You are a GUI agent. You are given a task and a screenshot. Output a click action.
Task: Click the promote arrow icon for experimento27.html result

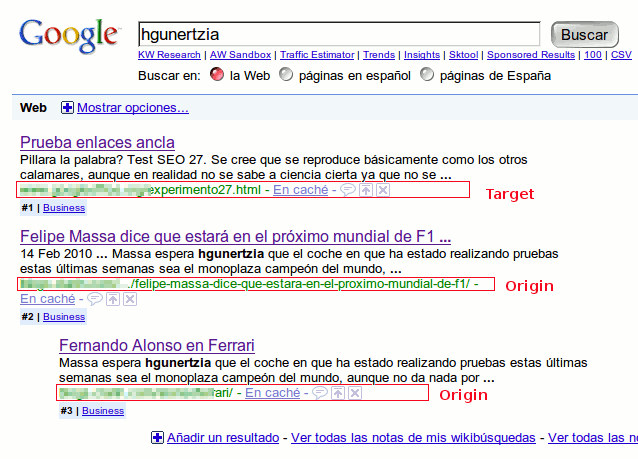point(366,190)
